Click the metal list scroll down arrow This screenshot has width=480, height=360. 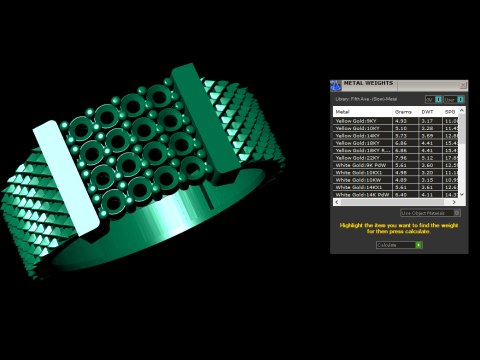(462, 194)
